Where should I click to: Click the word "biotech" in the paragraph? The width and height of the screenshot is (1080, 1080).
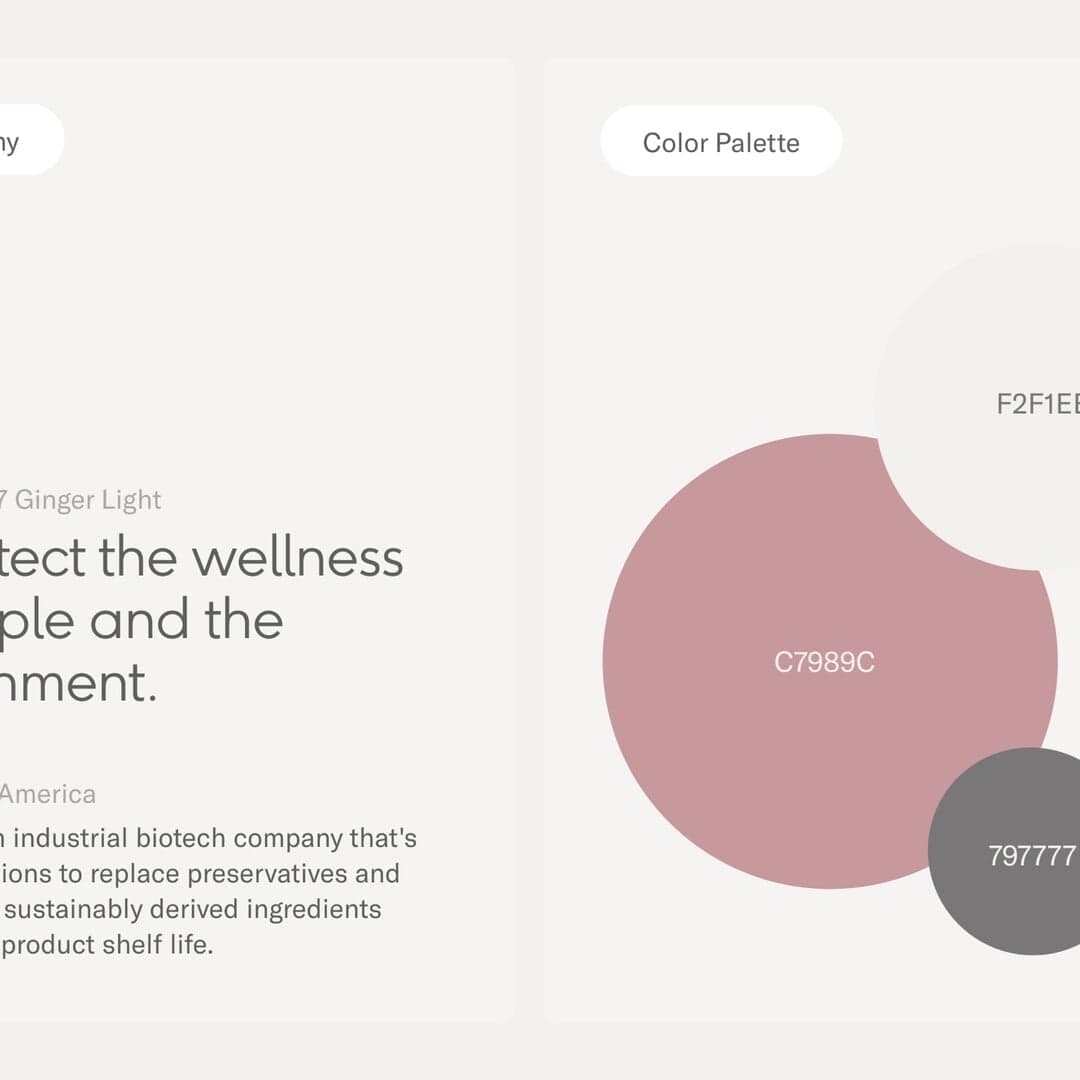coord(179,838)
